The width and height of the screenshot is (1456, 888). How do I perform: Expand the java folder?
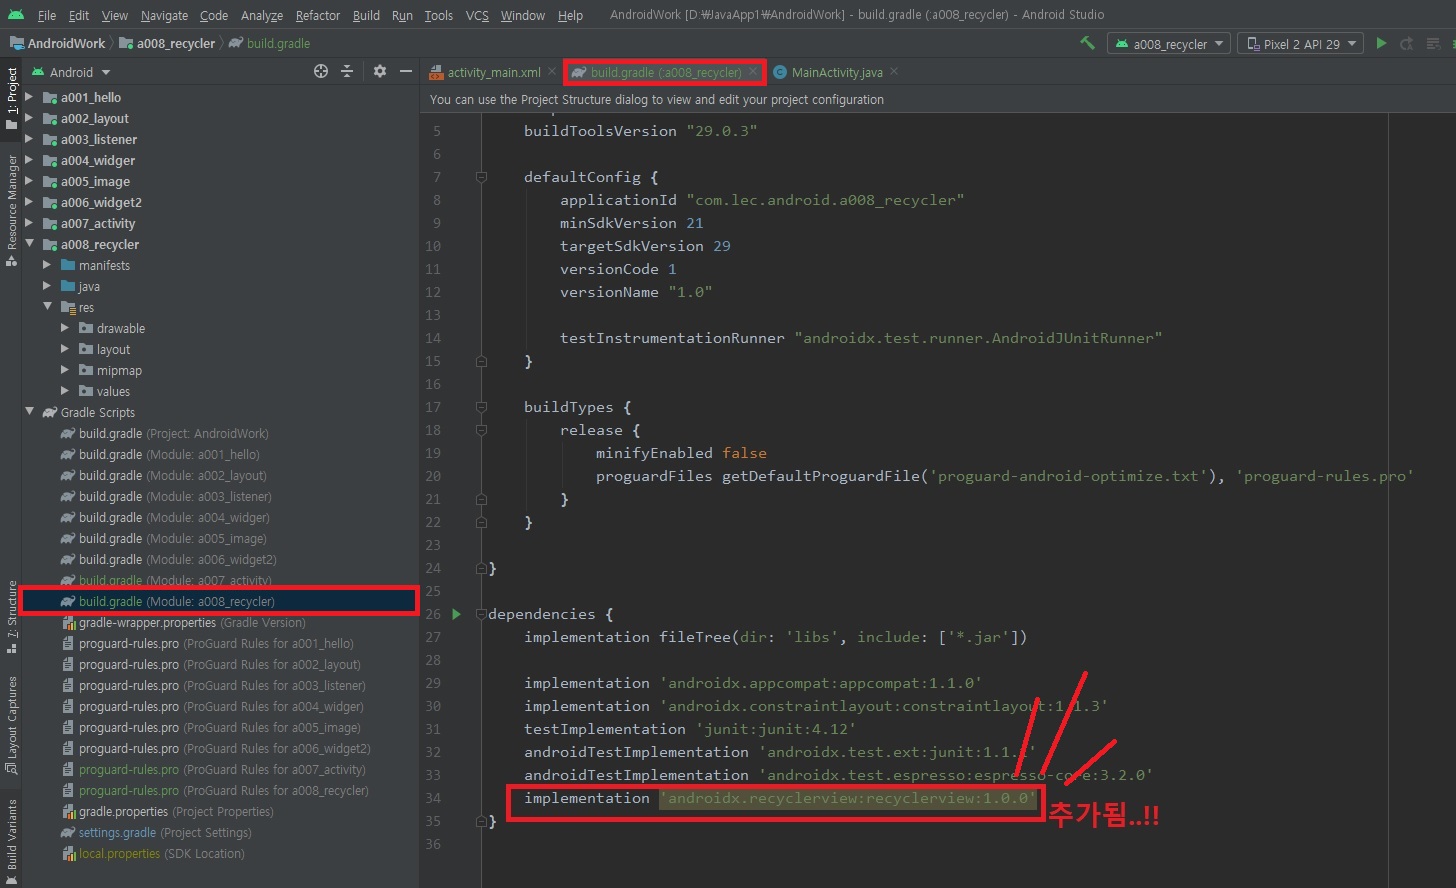pos(47,286)
